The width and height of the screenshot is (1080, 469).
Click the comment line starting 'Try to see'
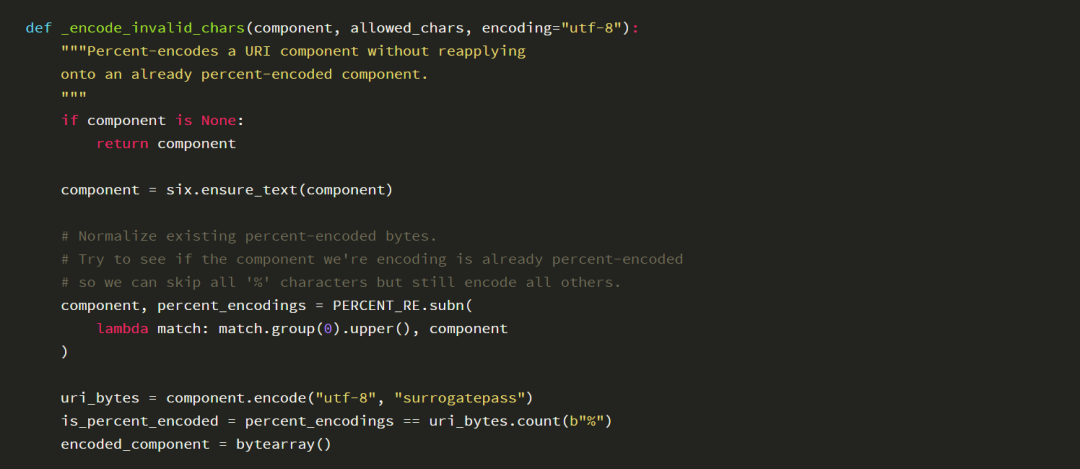pyautogui.click(x=372, y=260)
